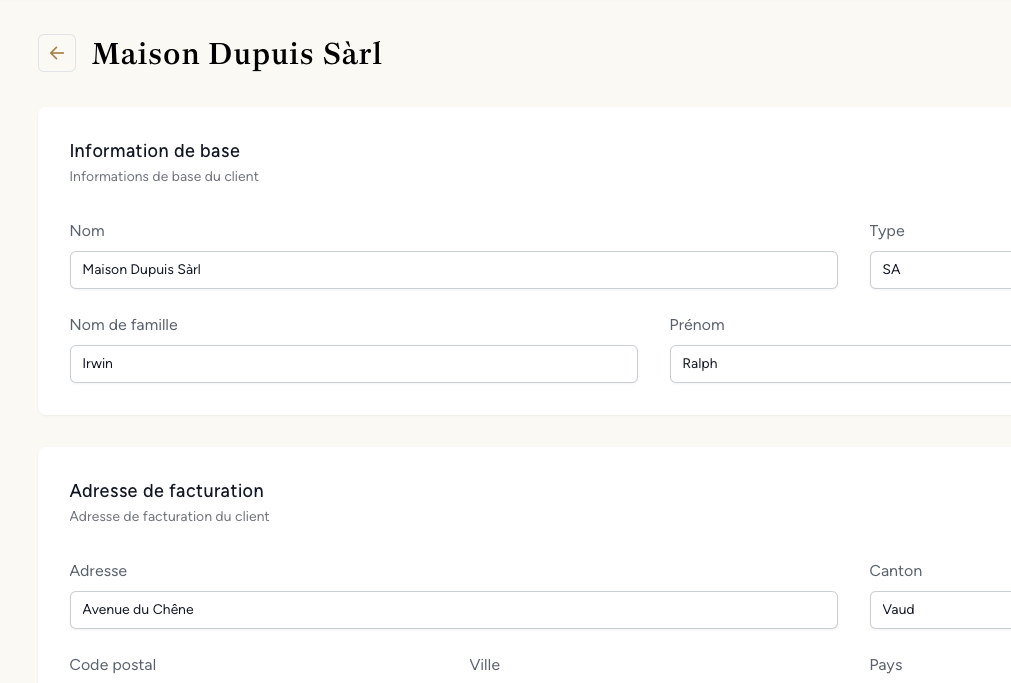Click the Nom field containing Maison Dupuis Sàrl
The width and height of the screenshot is (1011, 683).
pos(453,269)
